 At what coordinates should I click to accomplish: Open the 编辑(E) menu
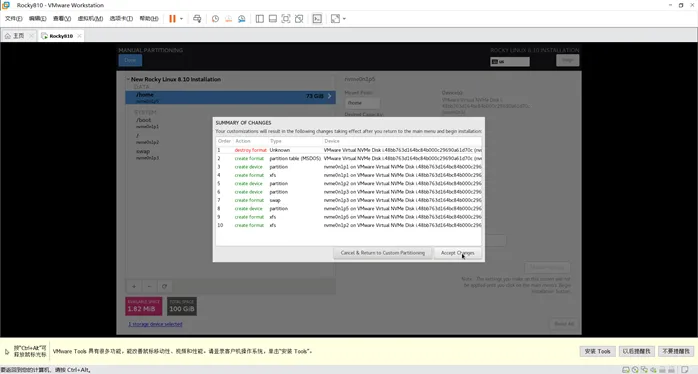click(x=37, y=18)
